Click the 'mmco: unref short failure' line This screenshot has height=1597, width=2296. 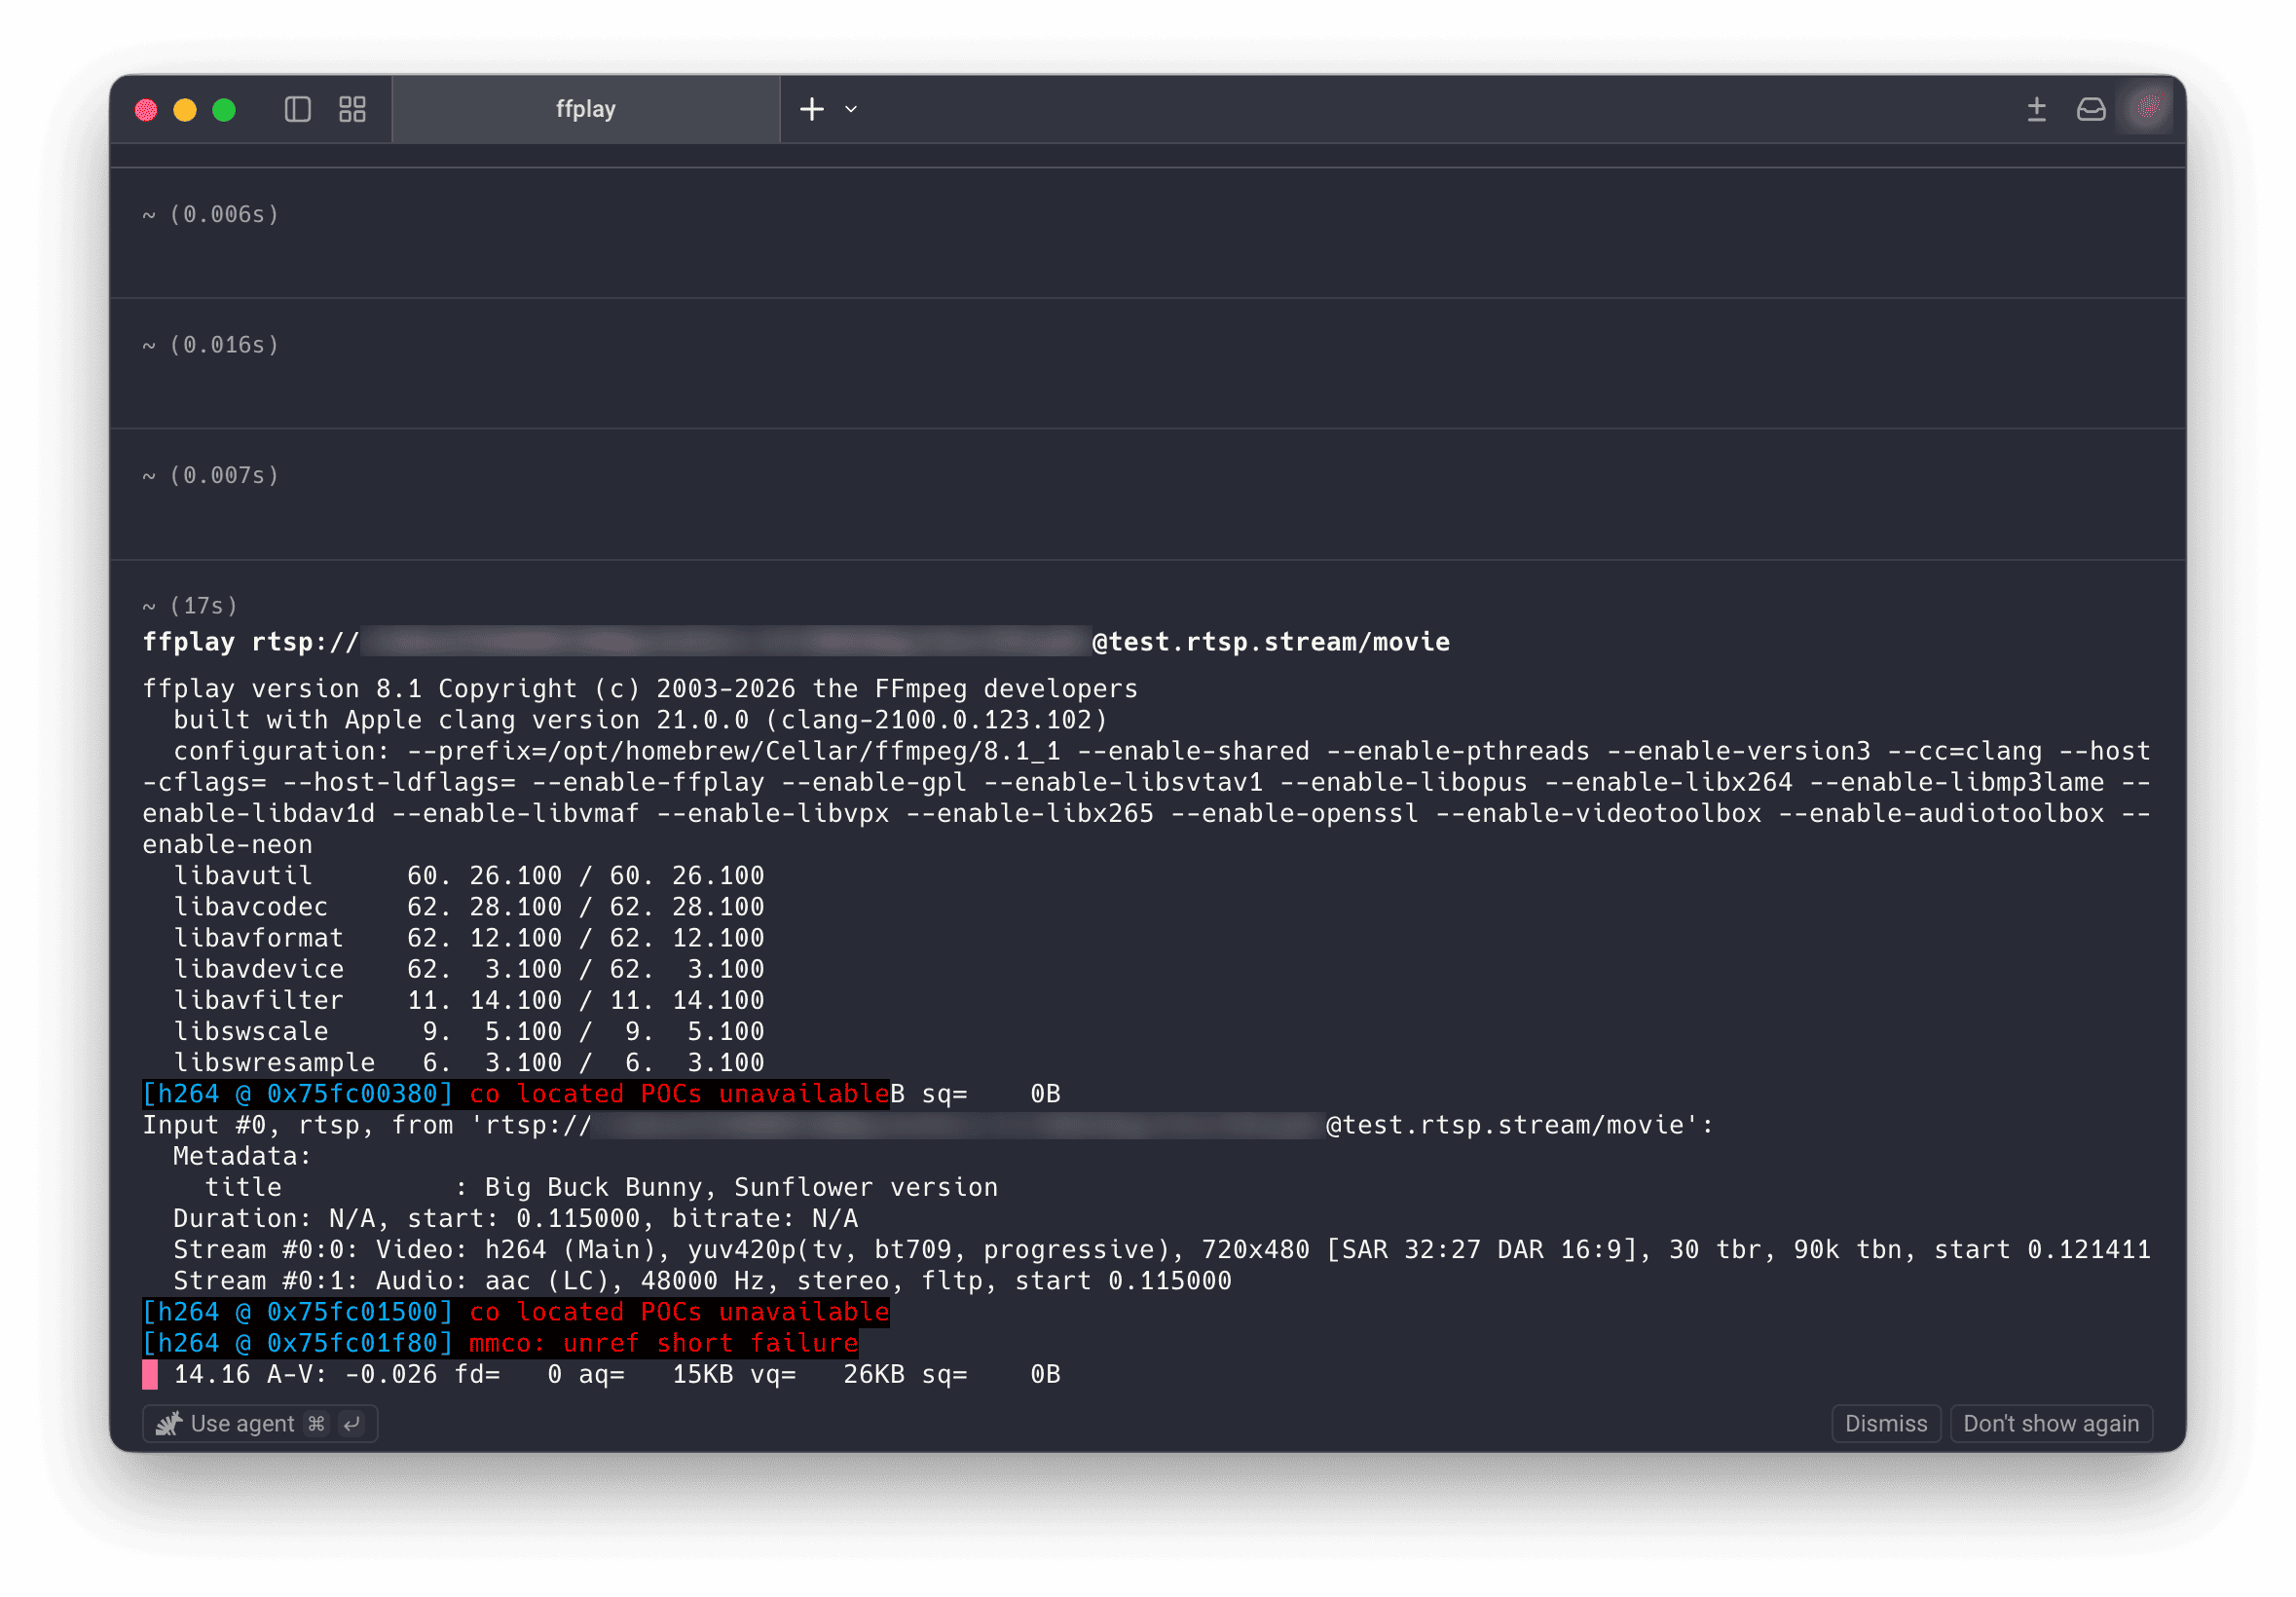pos(663,1343)
